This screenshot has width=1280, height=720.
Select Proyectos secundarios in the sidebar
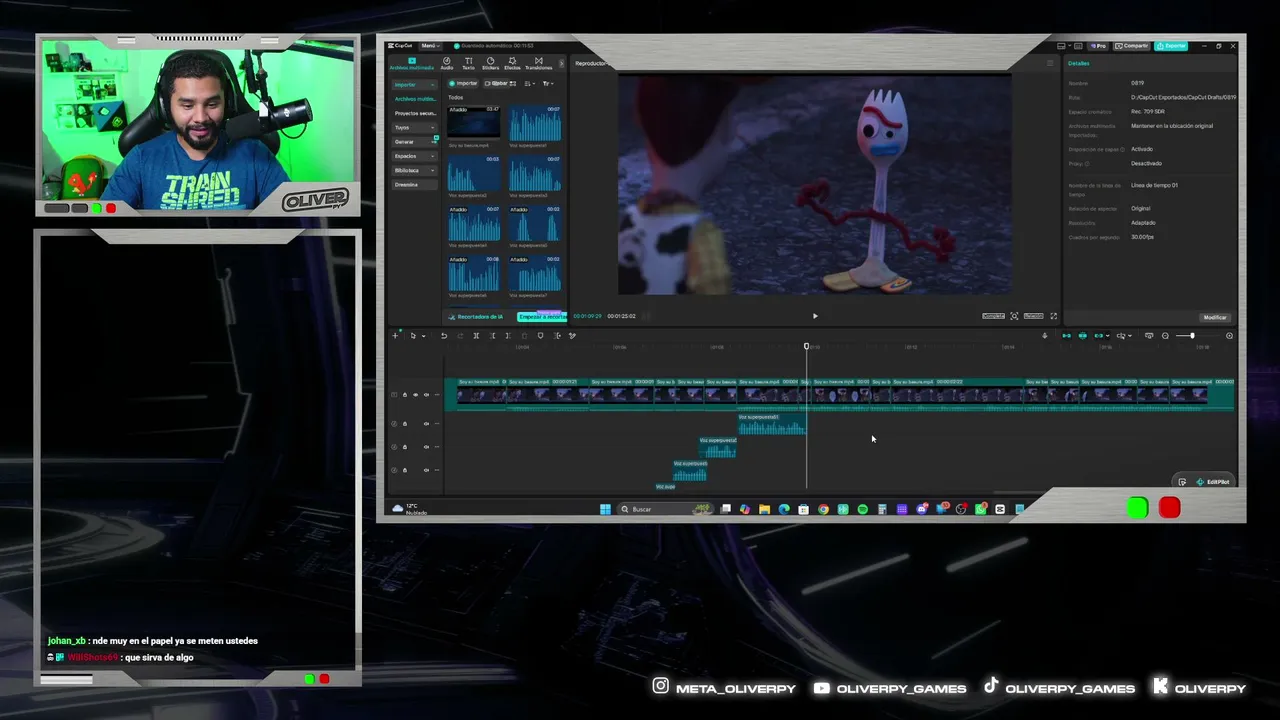pyautogui.click(x=414, y=113)
